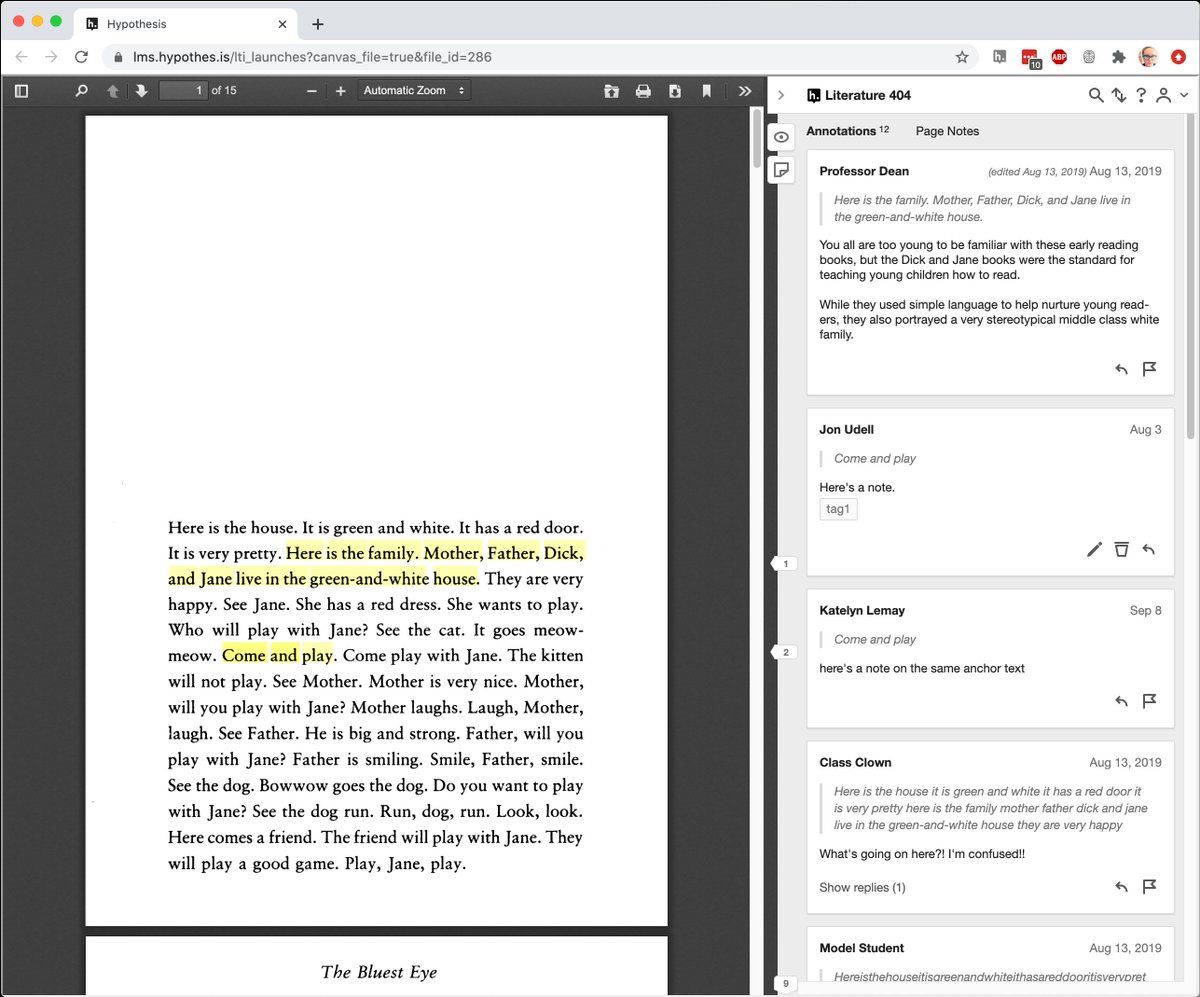Click the tag1 tag
The height and width of the screenshot is (997, 1200).
tap(838, 509)
